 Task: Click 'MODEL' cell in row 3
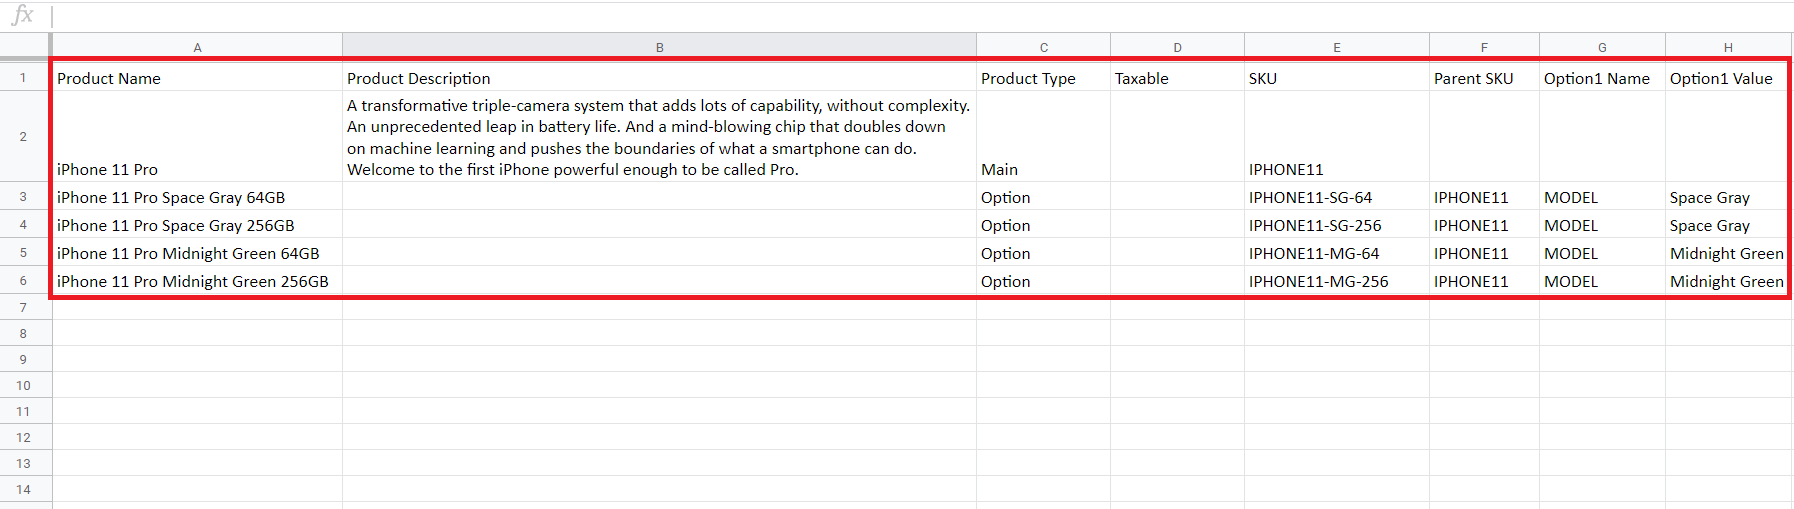pyautogui.click(x=1602, y=197)
